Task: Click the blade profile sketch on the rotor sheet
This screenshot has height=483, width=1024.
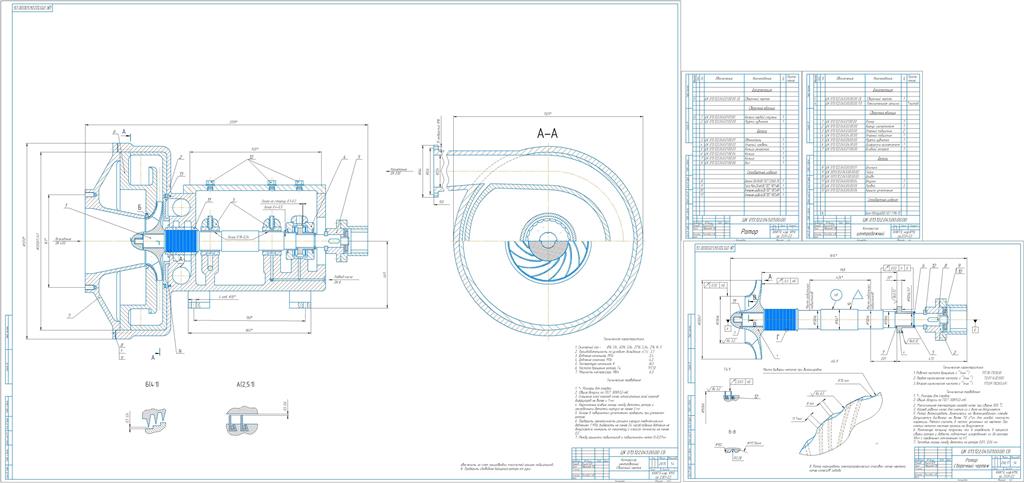Action: tap(842, 424)
